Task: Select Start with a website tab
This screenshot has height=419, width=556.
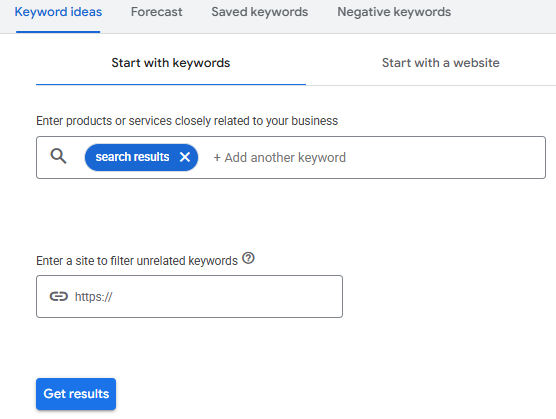Action: pyautogui.click(x=440, y=63)
